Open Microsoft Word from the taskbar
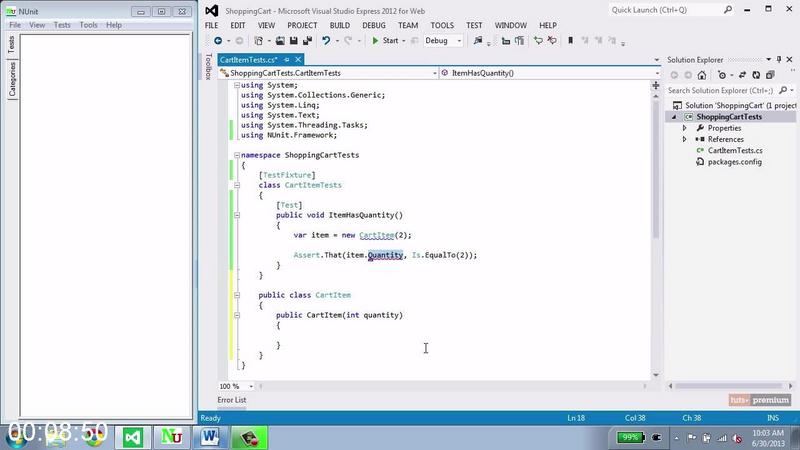 [x=210, y=437]
